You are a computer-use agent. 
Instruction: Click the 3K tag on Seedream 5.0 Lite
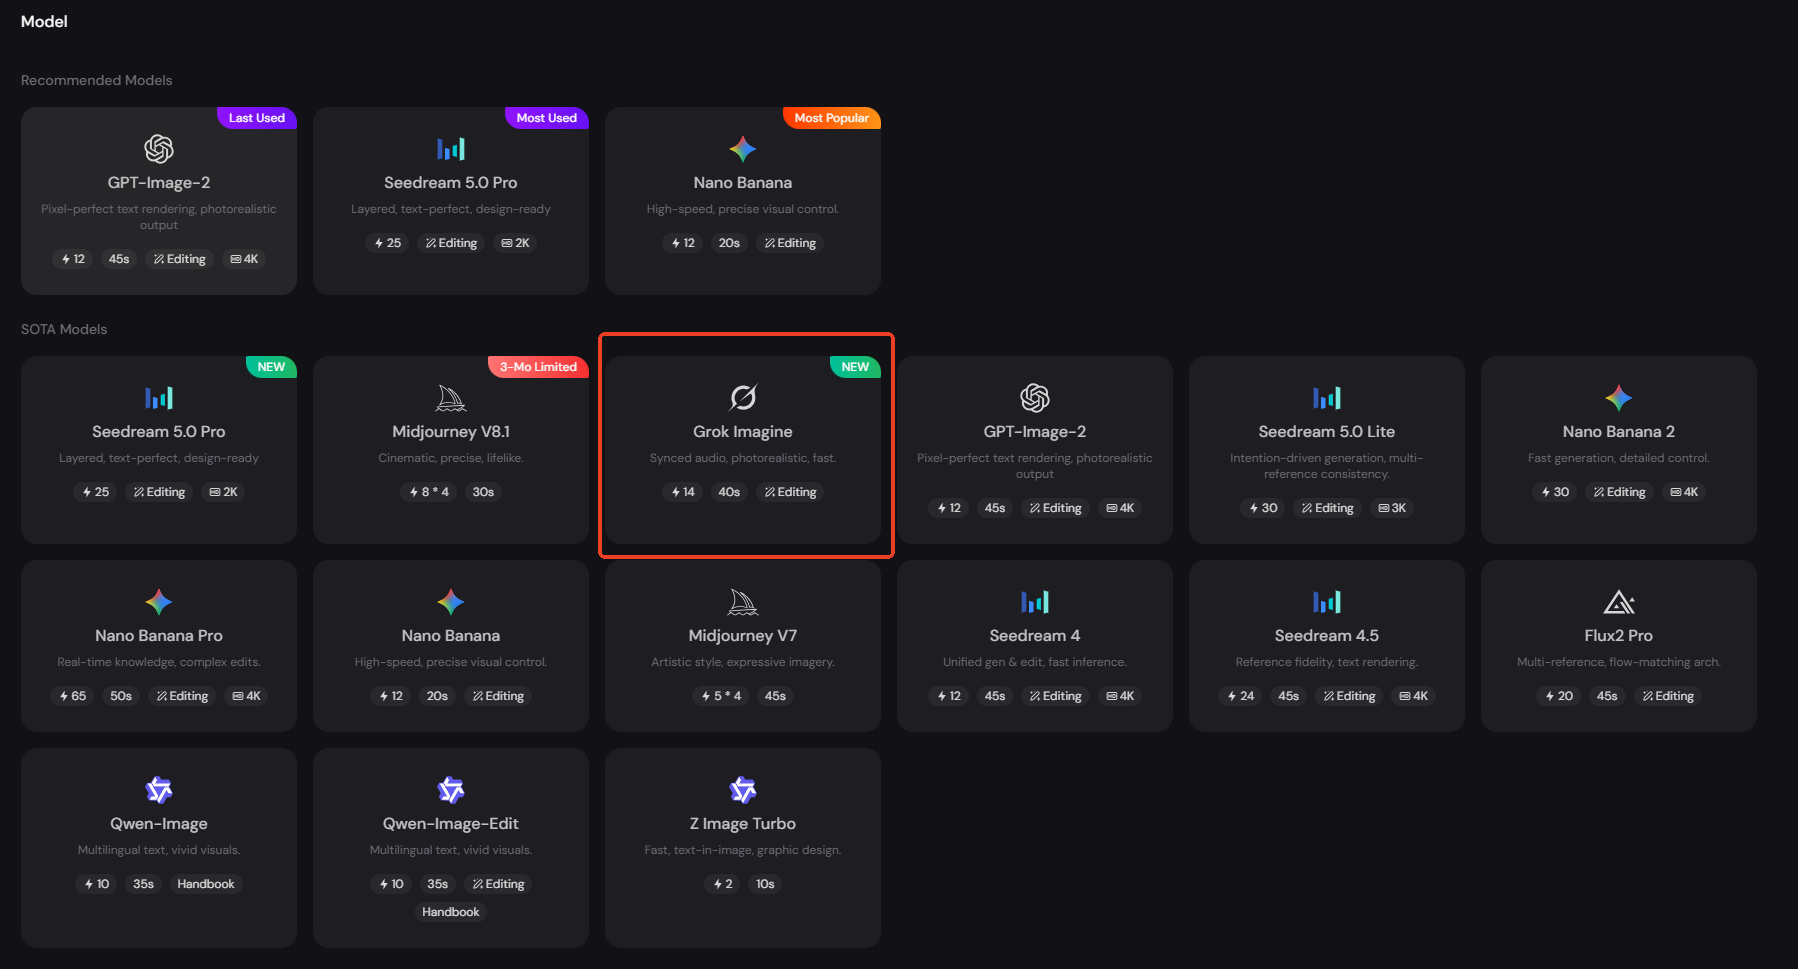click(x=1392, y=508)
